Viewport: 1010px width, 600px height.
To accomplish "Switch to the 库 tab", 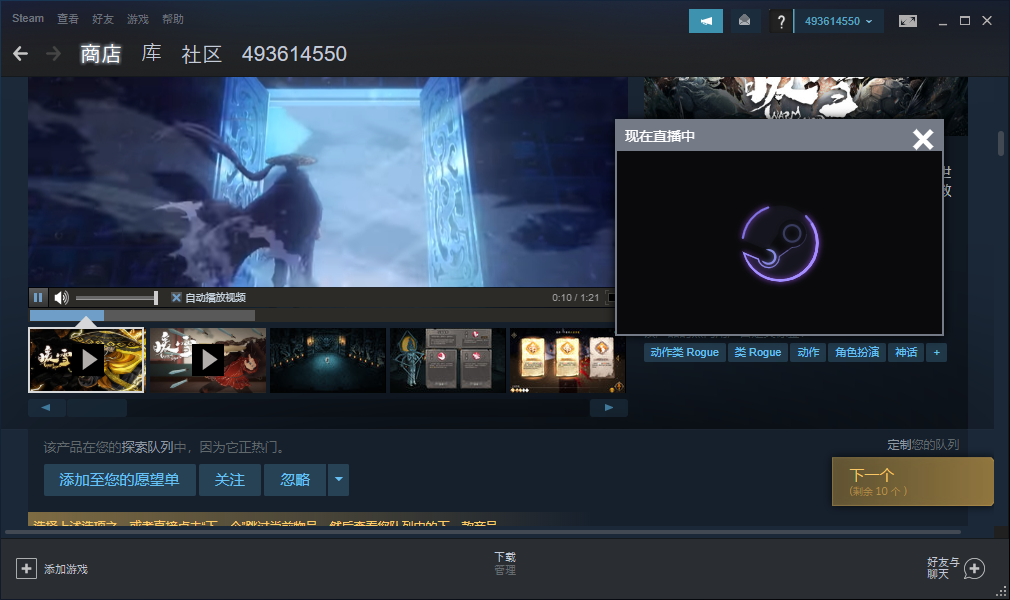I will click(151, 53).
